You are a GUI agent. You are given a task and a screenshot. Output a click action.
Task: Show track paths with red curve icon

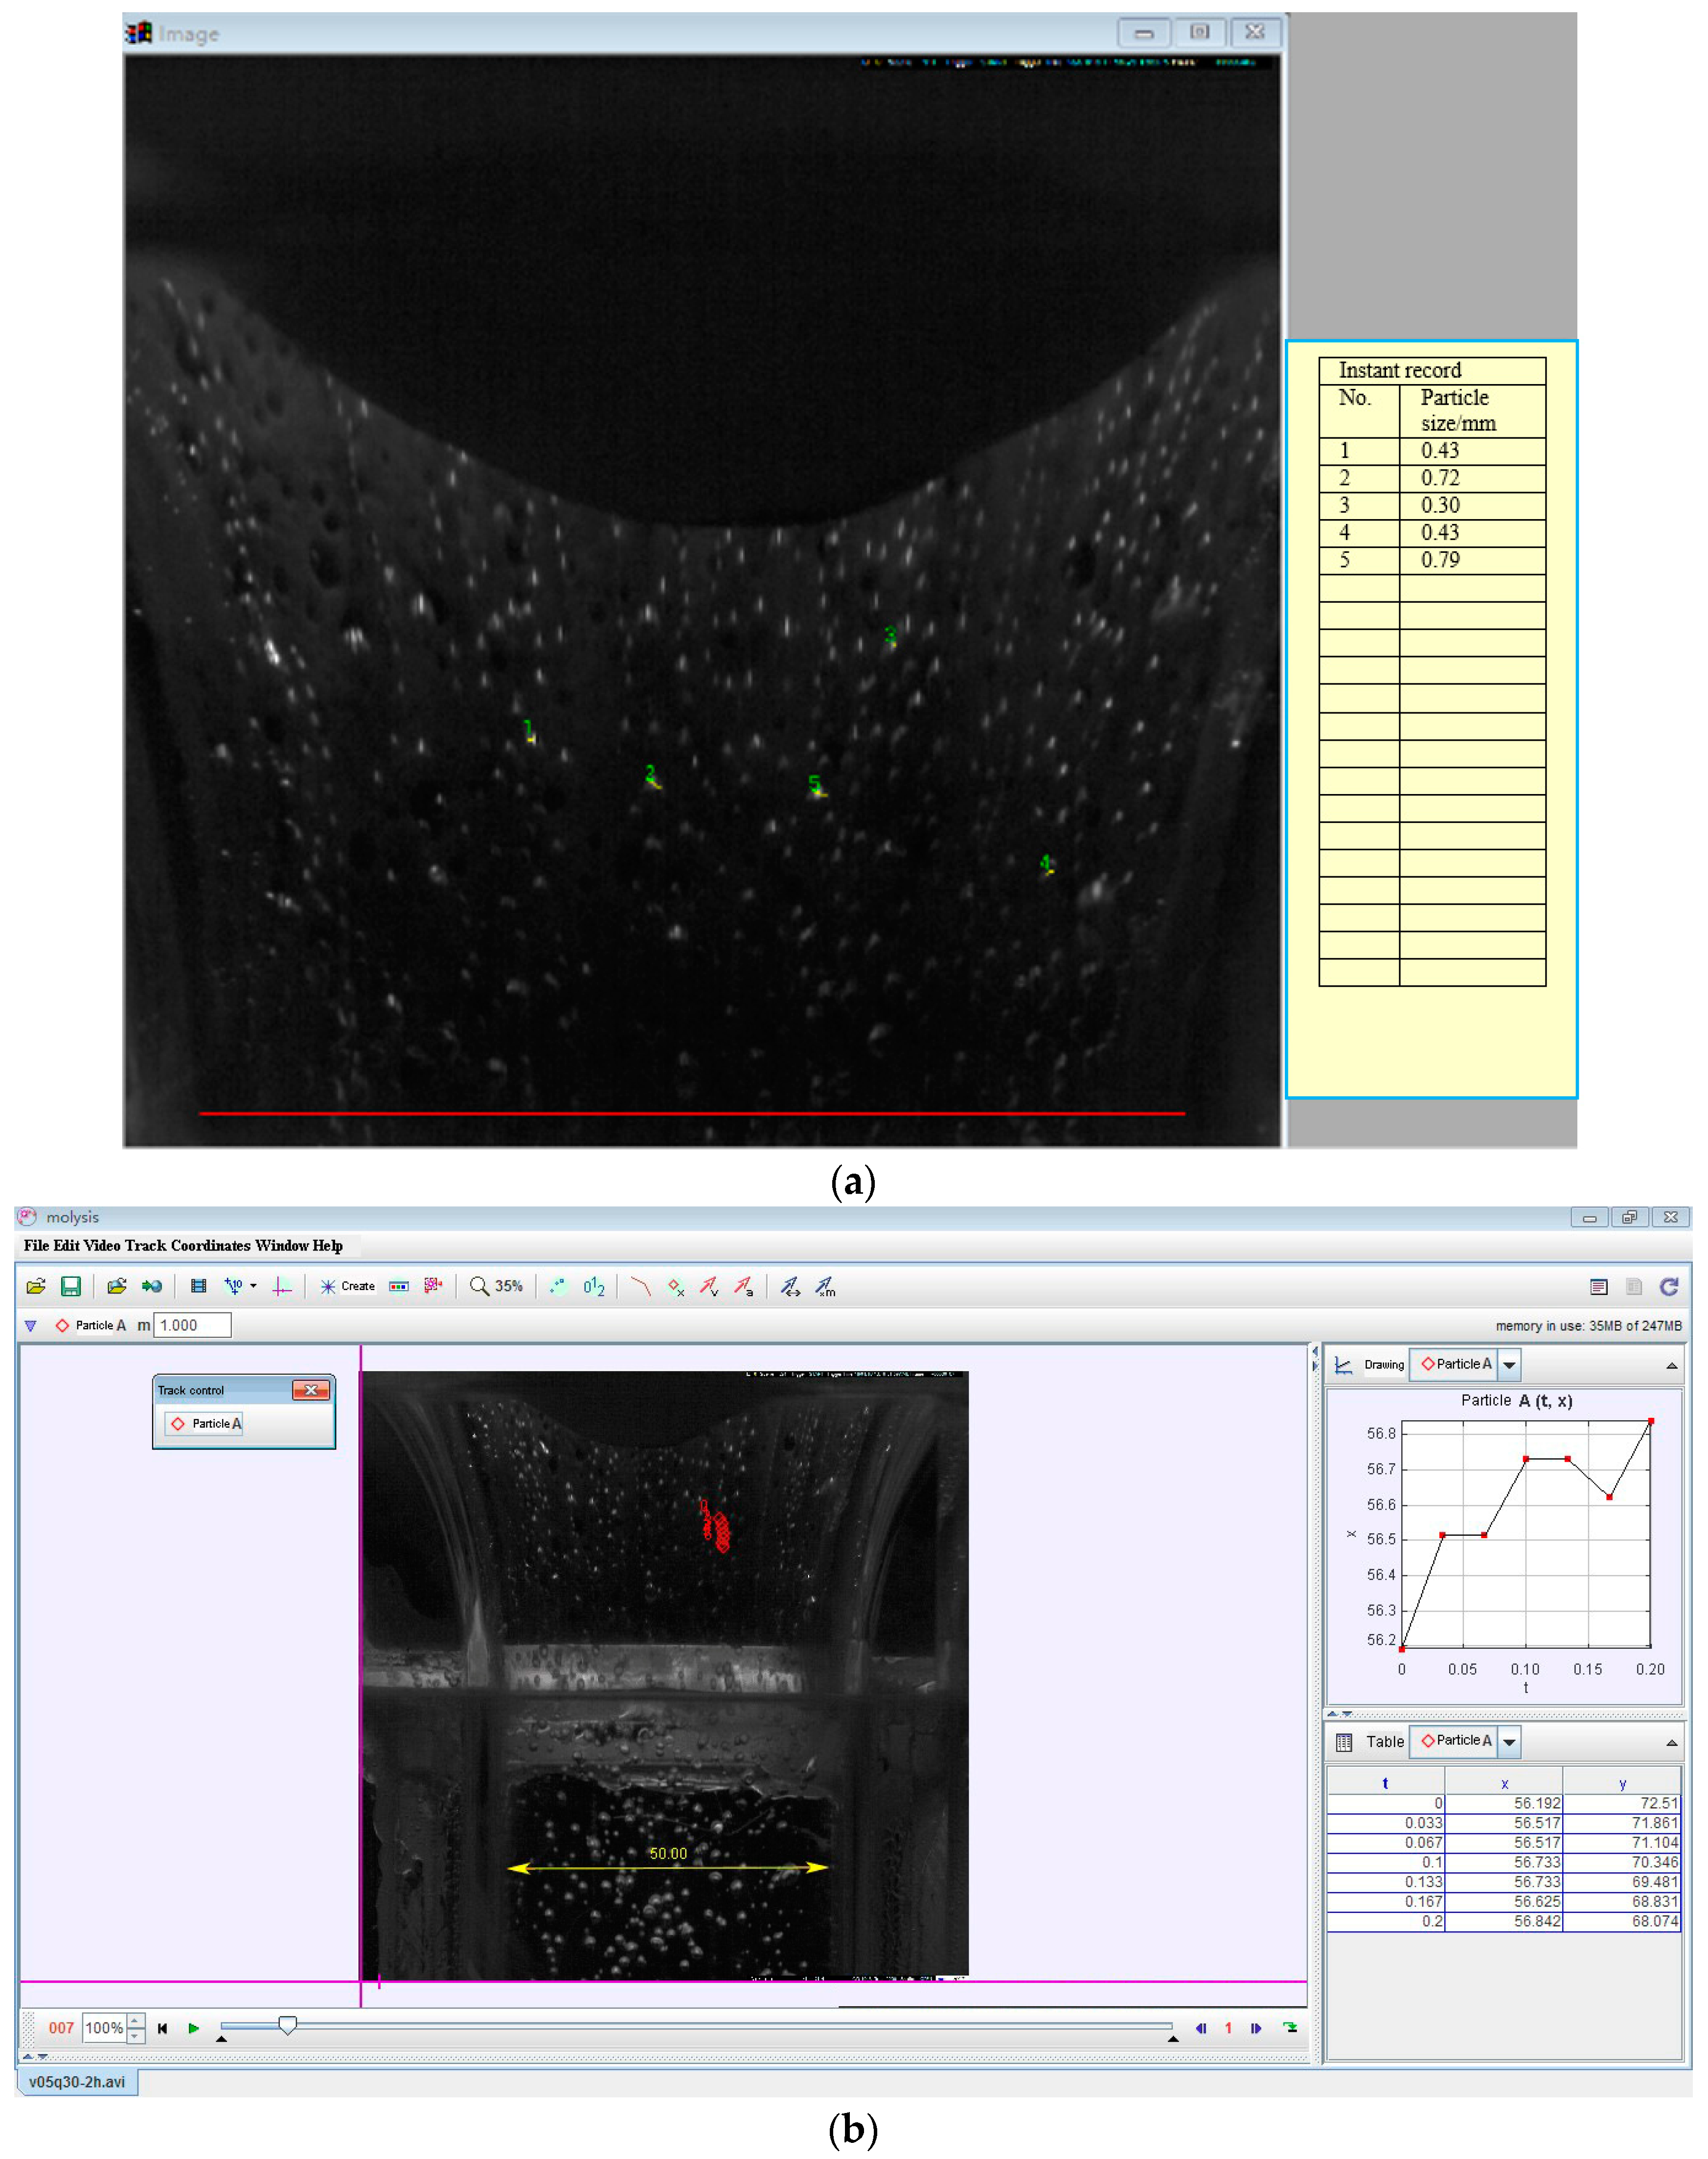coord(640,1286)
